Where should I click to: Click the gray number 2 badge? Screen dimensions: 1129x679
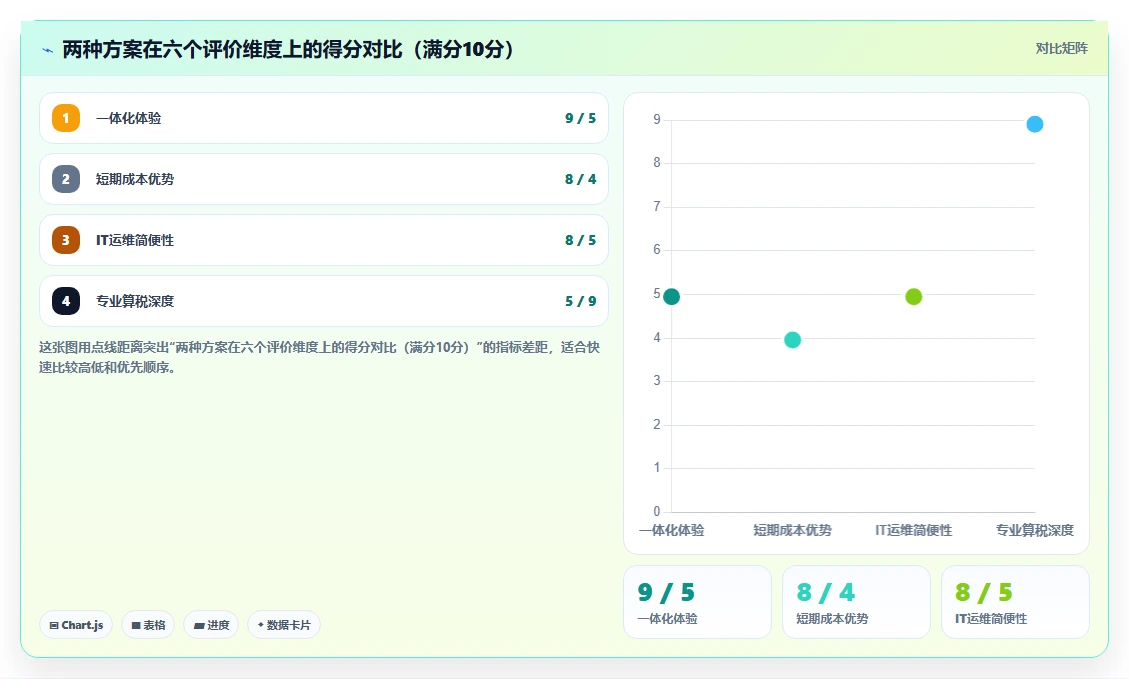click(66, 179)
